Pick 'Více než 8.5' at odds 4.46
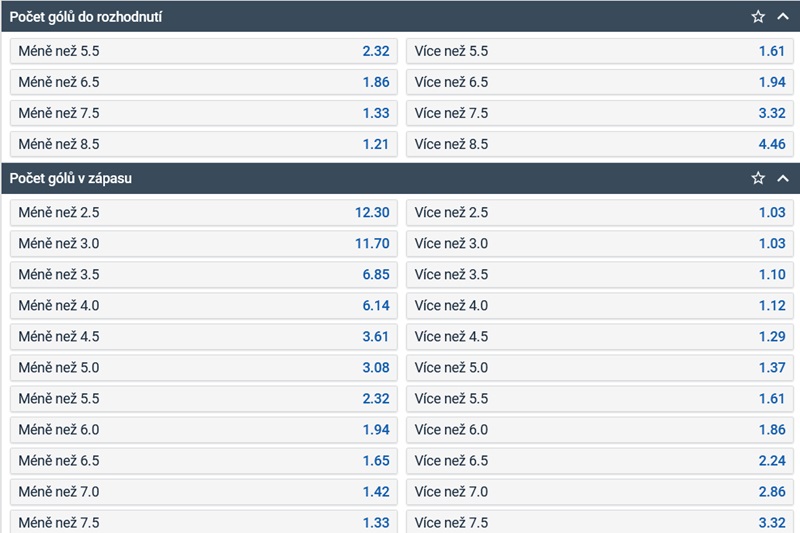800x533 pixels. (600, 144)
